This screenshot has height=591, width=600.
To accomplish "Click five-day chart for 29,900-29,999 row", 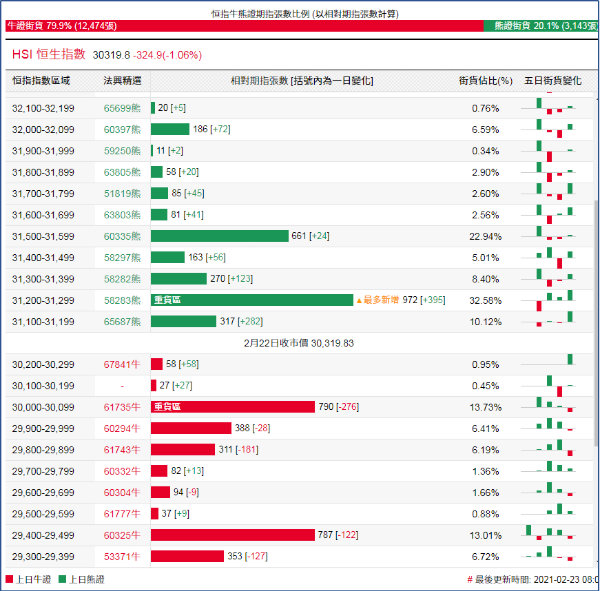I will (x=548, y=426).
